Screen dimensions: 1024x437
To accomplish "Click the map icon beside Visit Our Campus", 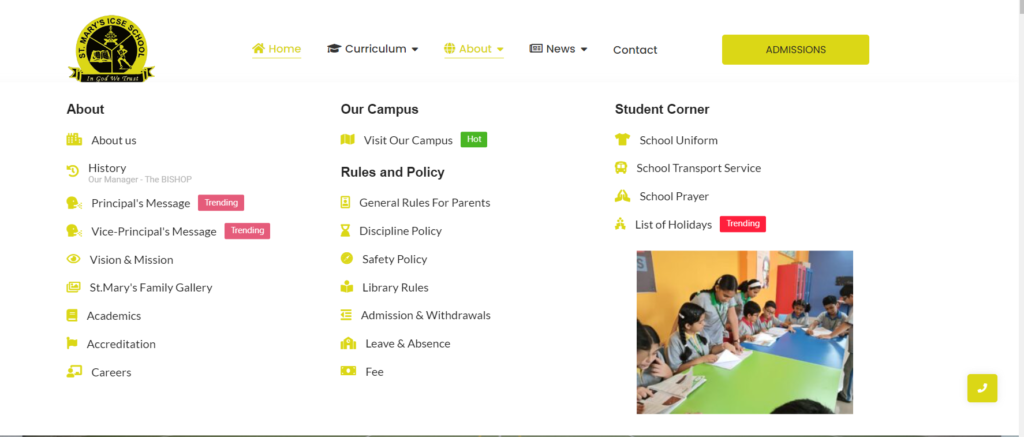I will 348,140.
